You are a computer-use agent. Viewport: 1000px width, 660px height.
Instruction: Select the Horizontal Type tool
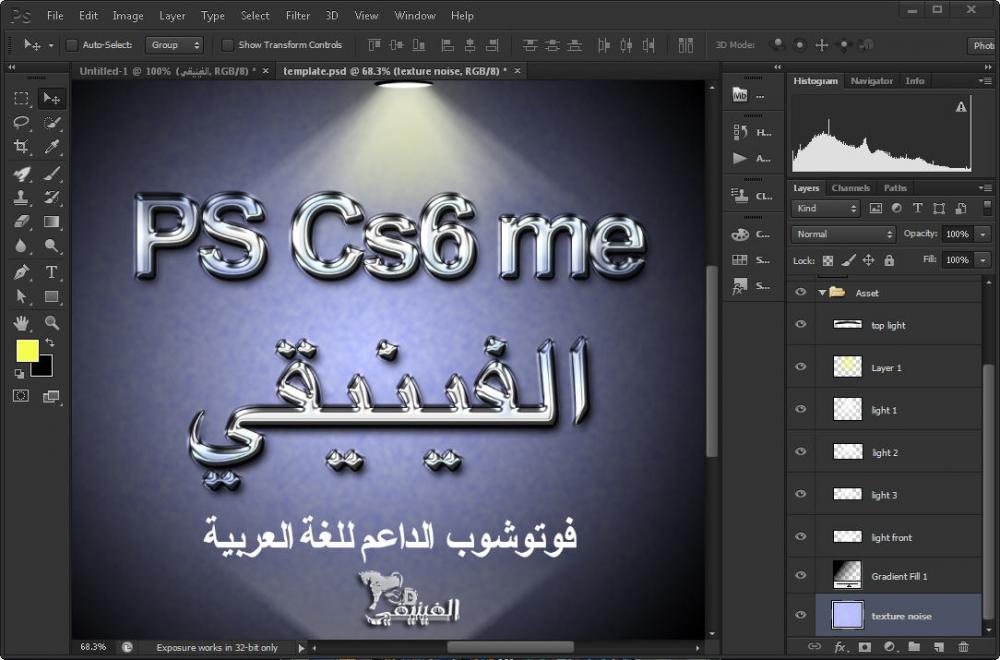coord(52,272)
